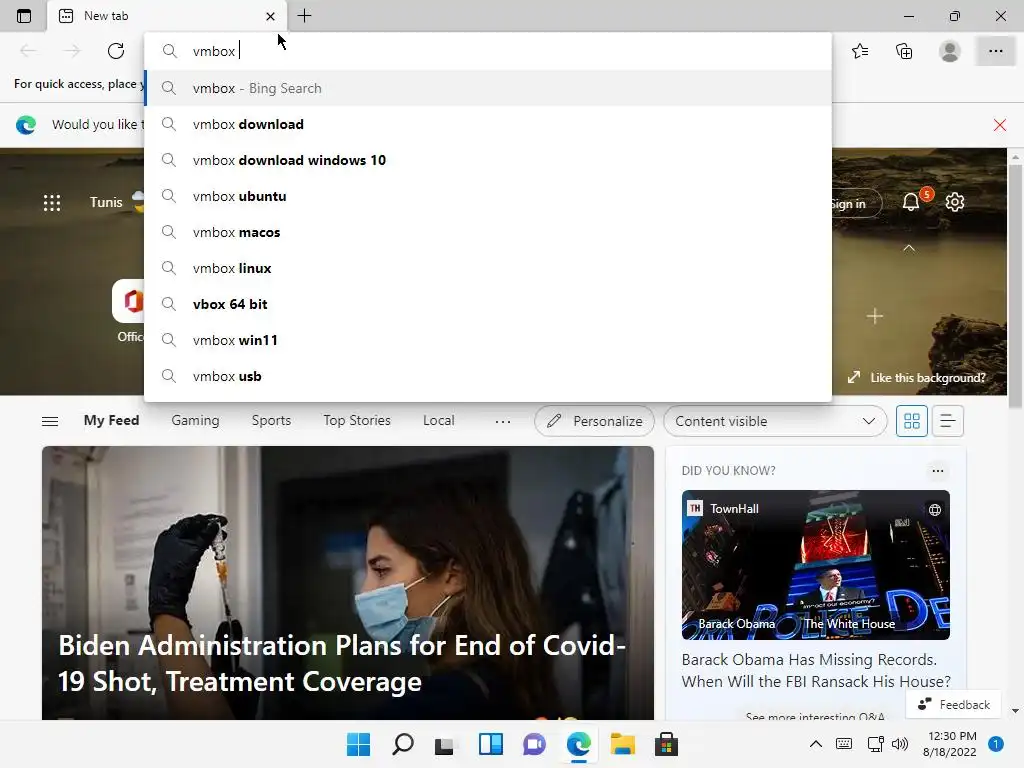The width and height of the screenshot is (1024, 768).
Task: Close the New tab tab
Action: click(x=270, y=16)
